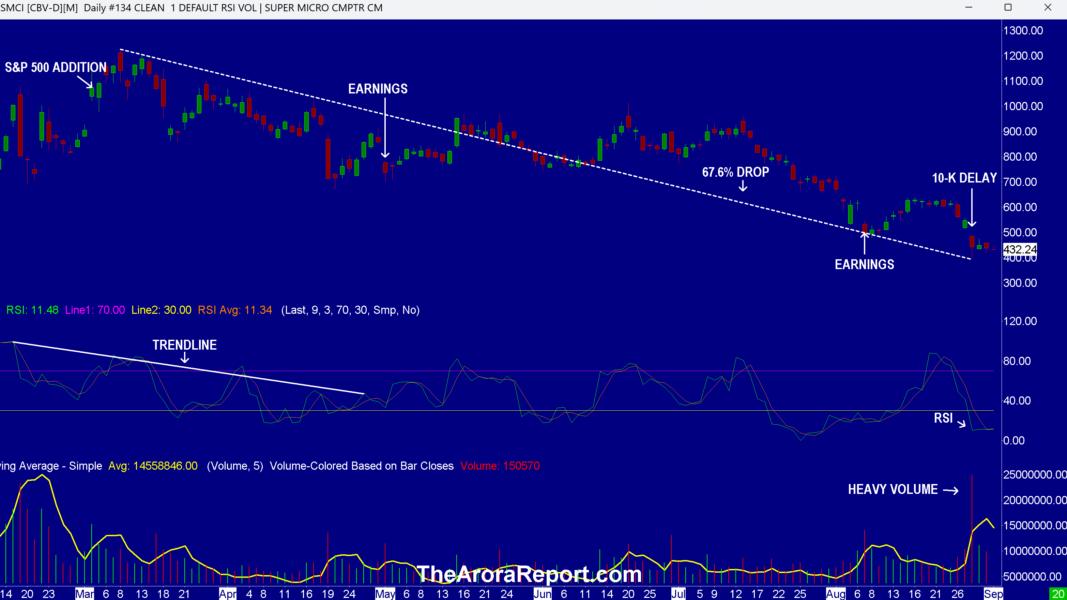Click the 10000000.00 volume axis label

[1034, 551]
